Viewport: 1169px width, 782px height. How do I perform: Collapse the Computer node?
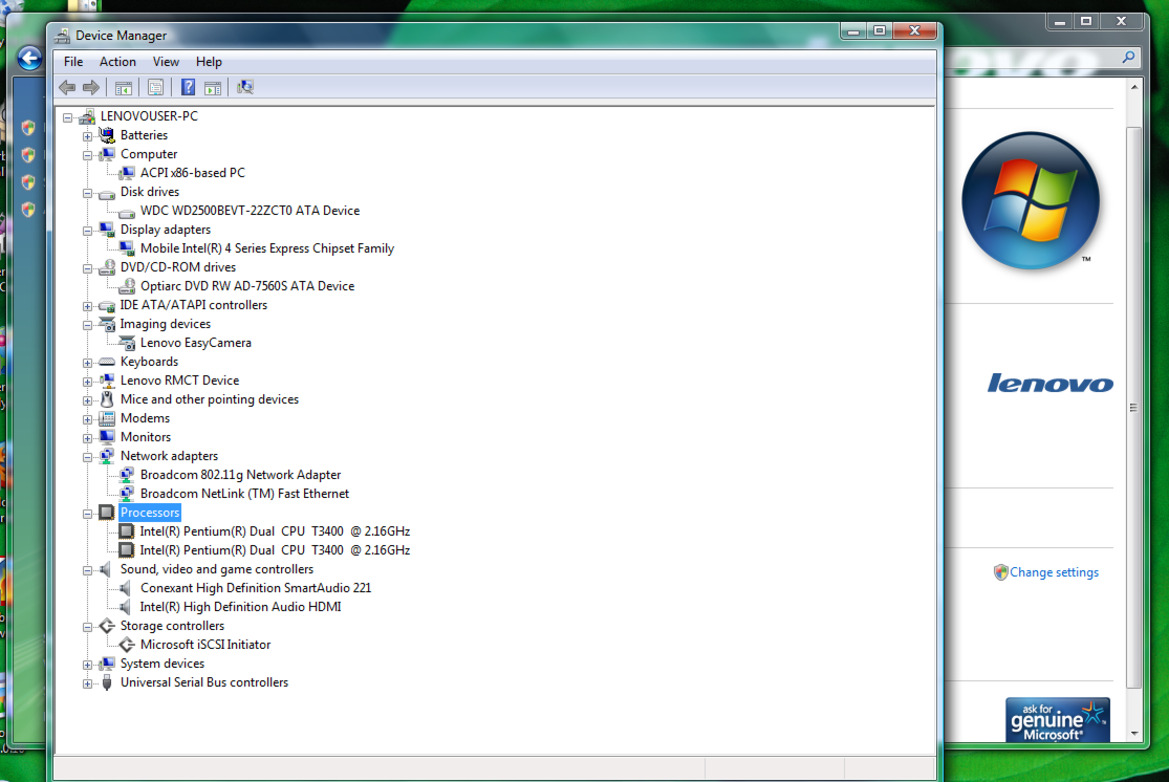pyautogui.click(x=87, y=155)
